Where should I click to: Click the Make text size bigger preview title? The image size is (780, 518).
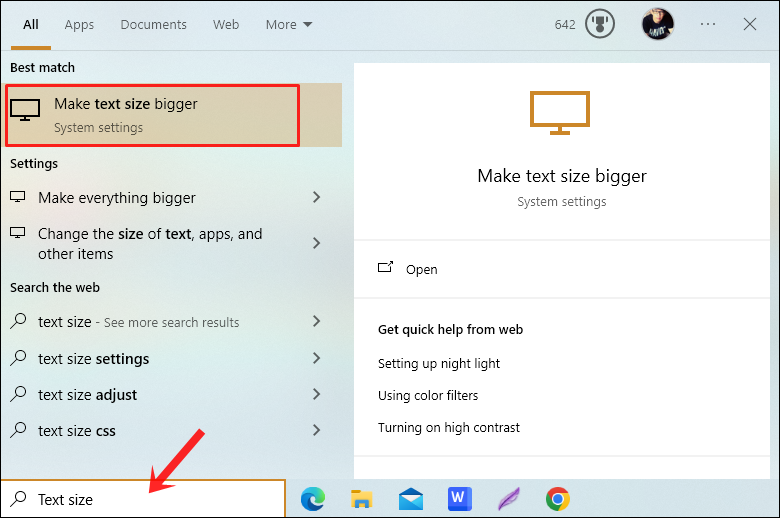pos(562,176)
